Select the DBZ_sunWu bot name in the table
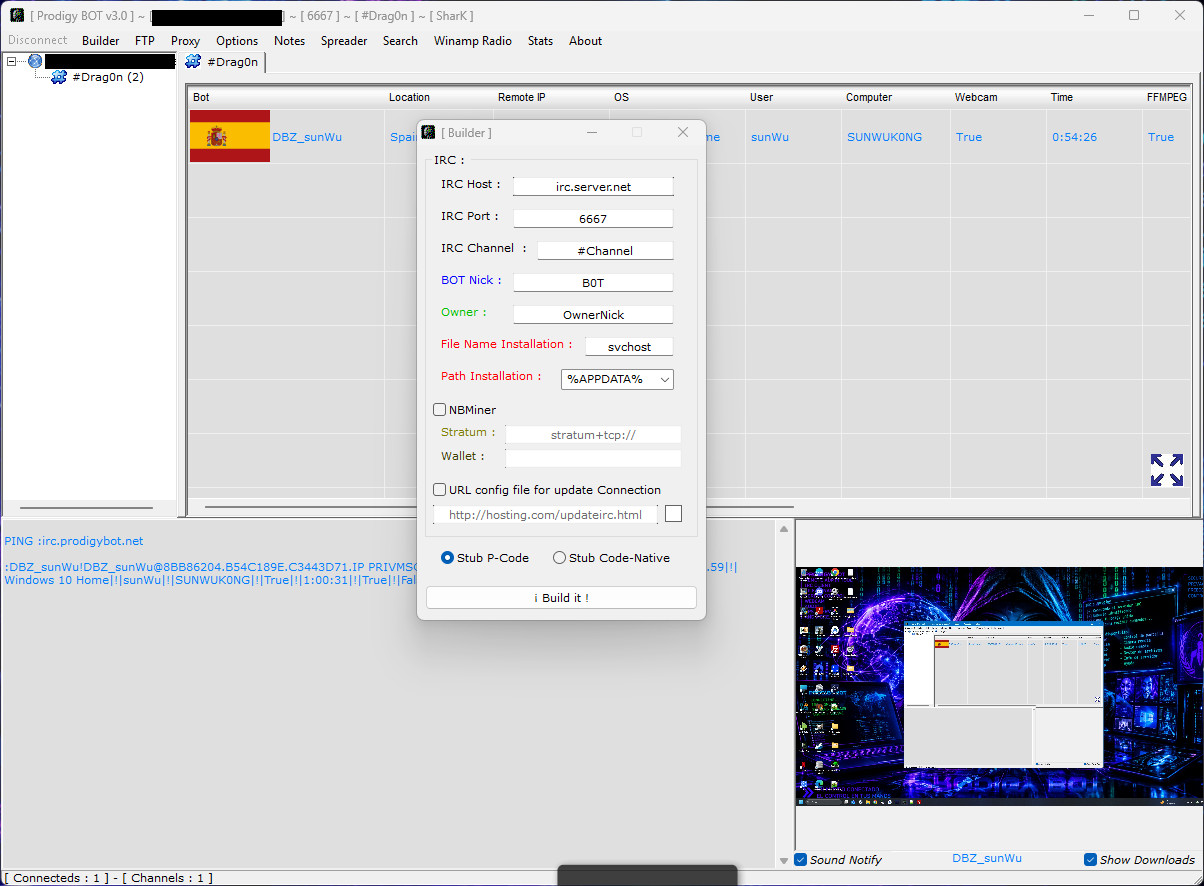Viewport: 1204px width, 886px height. click(307, 137)
